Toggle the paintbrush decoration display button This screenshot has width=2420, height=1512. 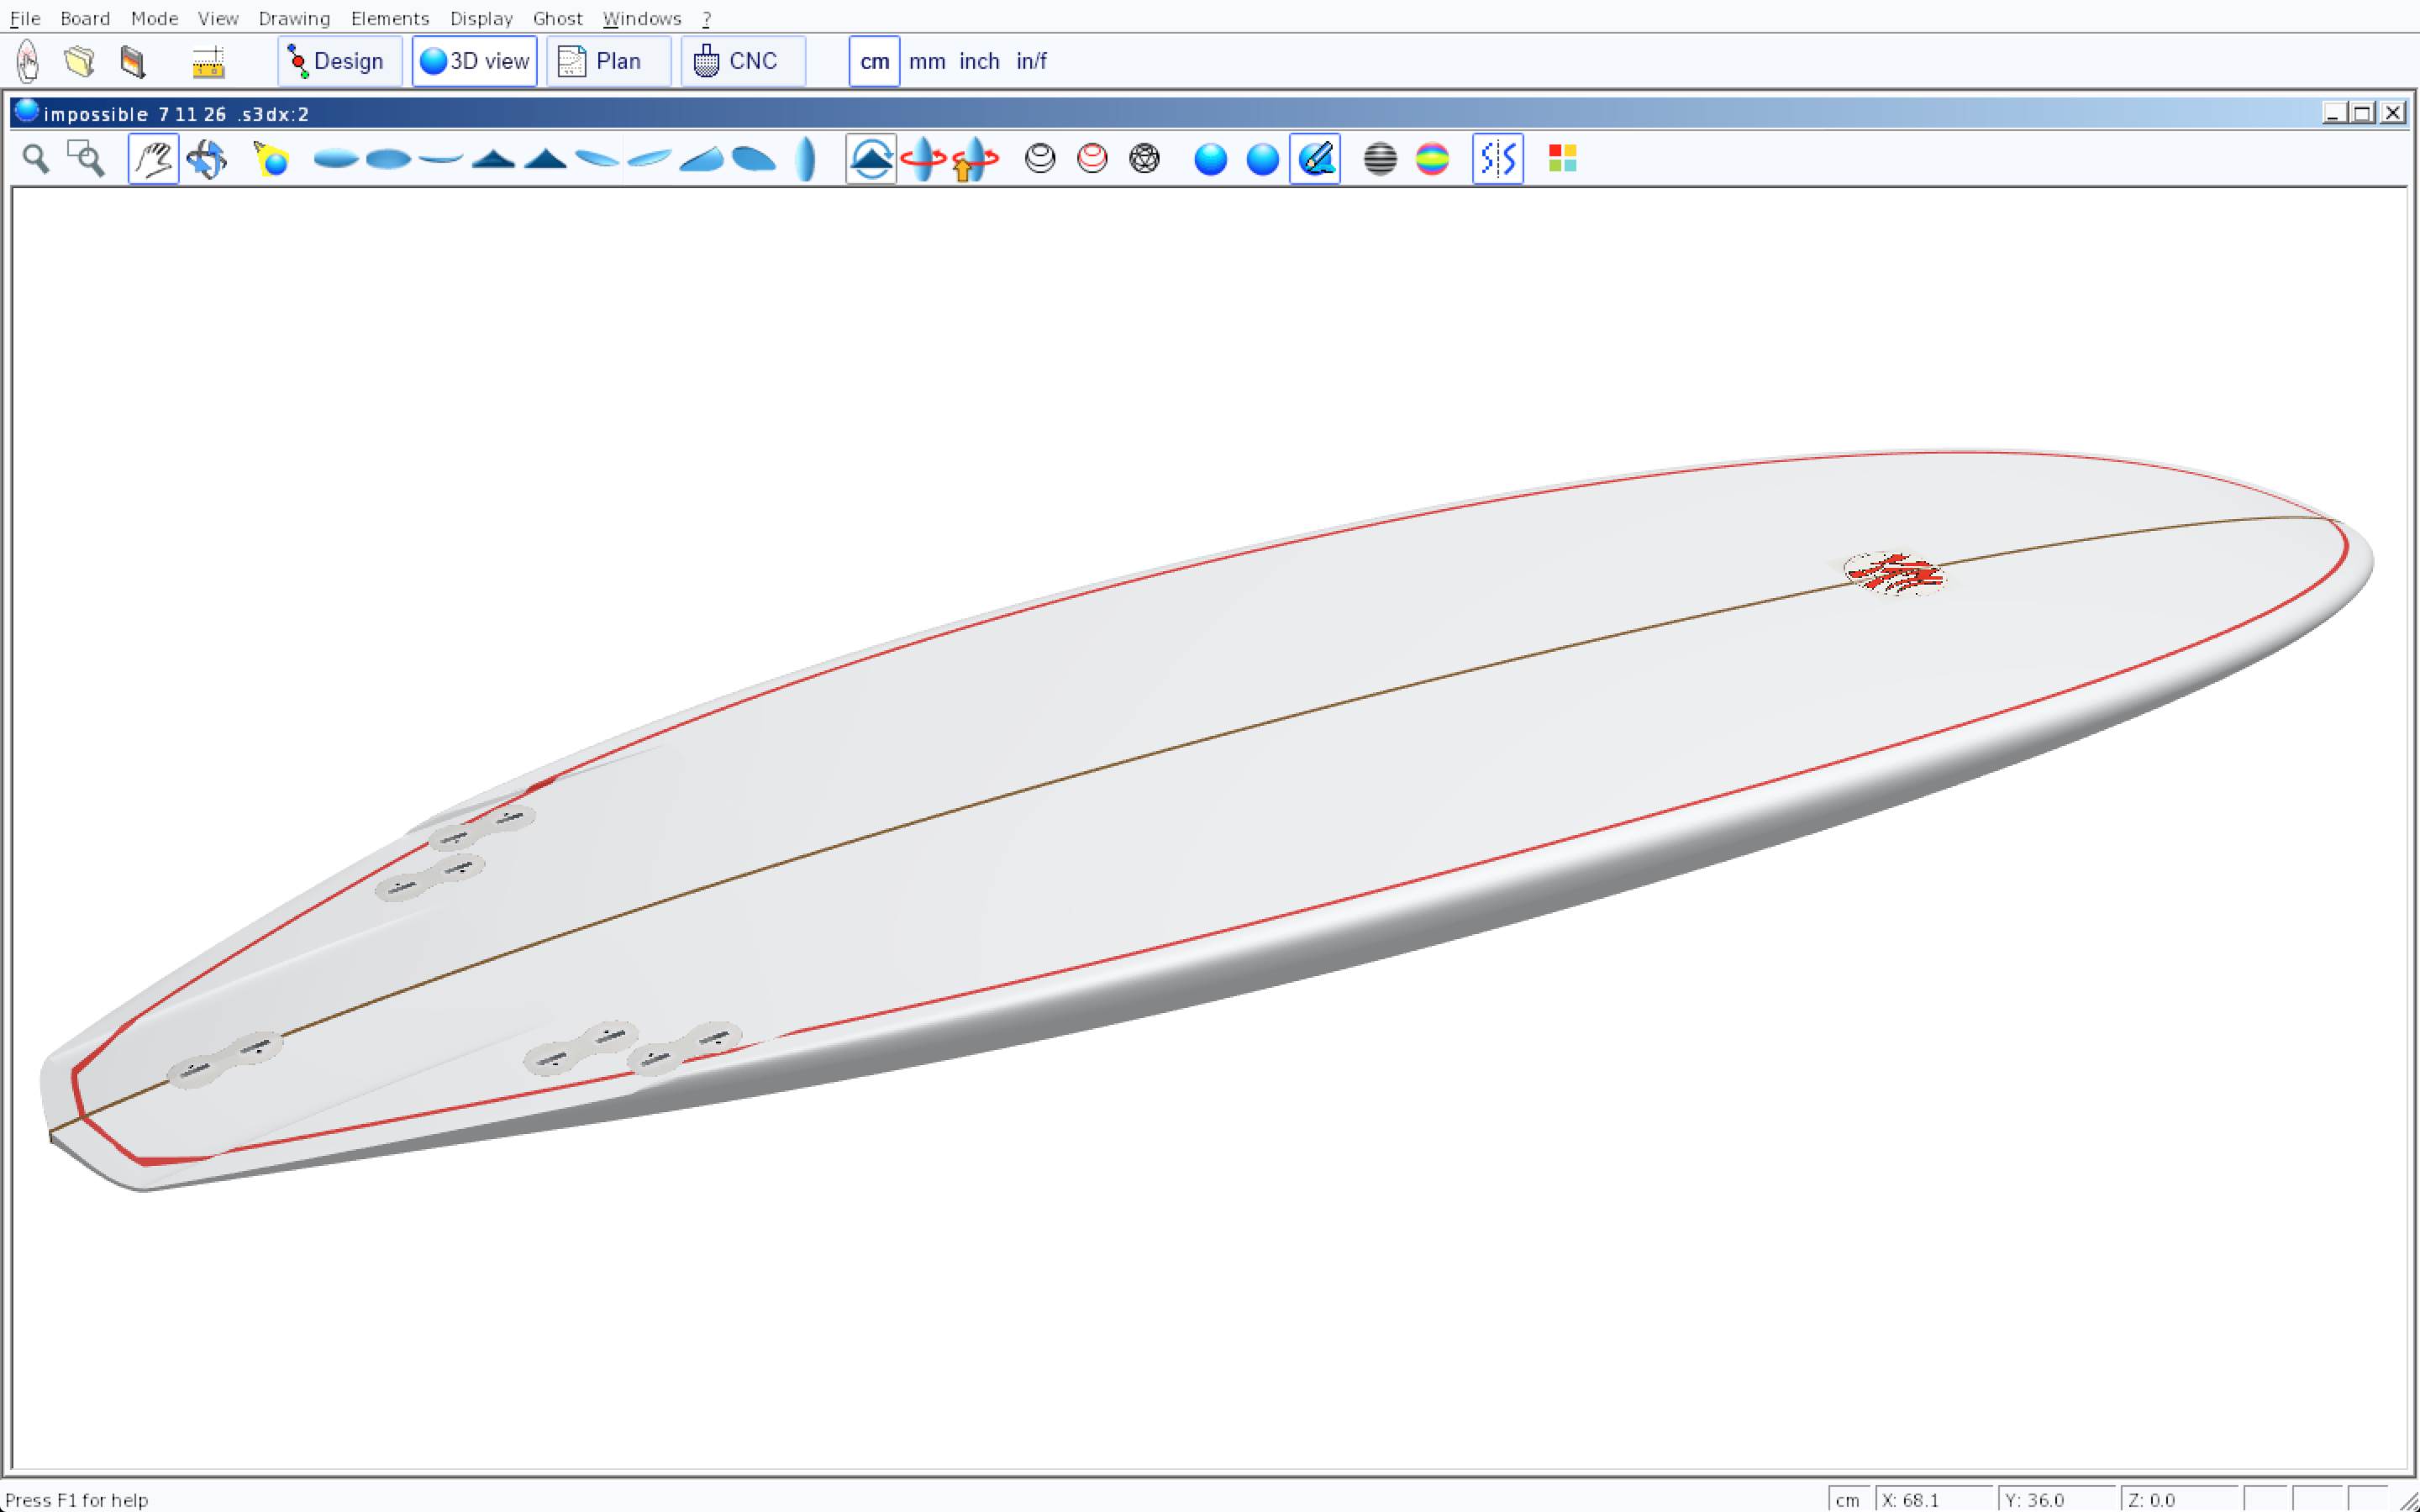(x=1315, y=159)
